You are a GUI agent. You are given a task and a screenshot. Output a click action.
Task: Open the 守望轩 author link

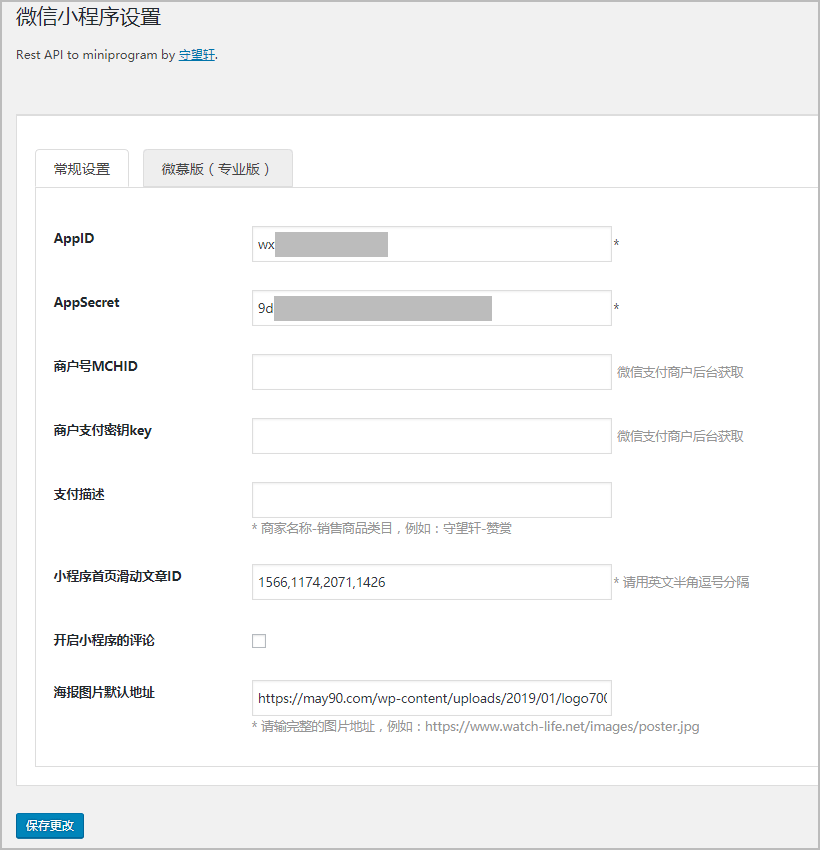(196, 56)
